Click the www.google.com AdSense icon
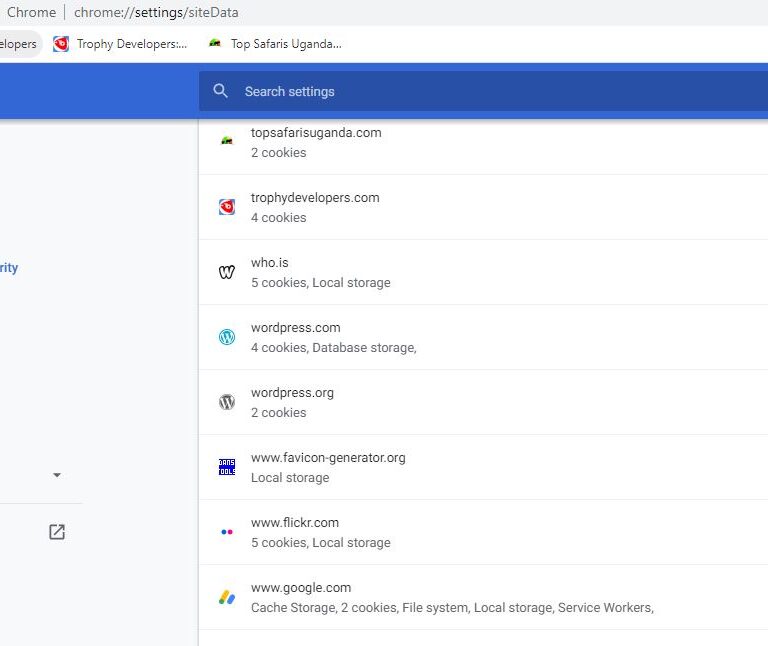 point(227,597)
